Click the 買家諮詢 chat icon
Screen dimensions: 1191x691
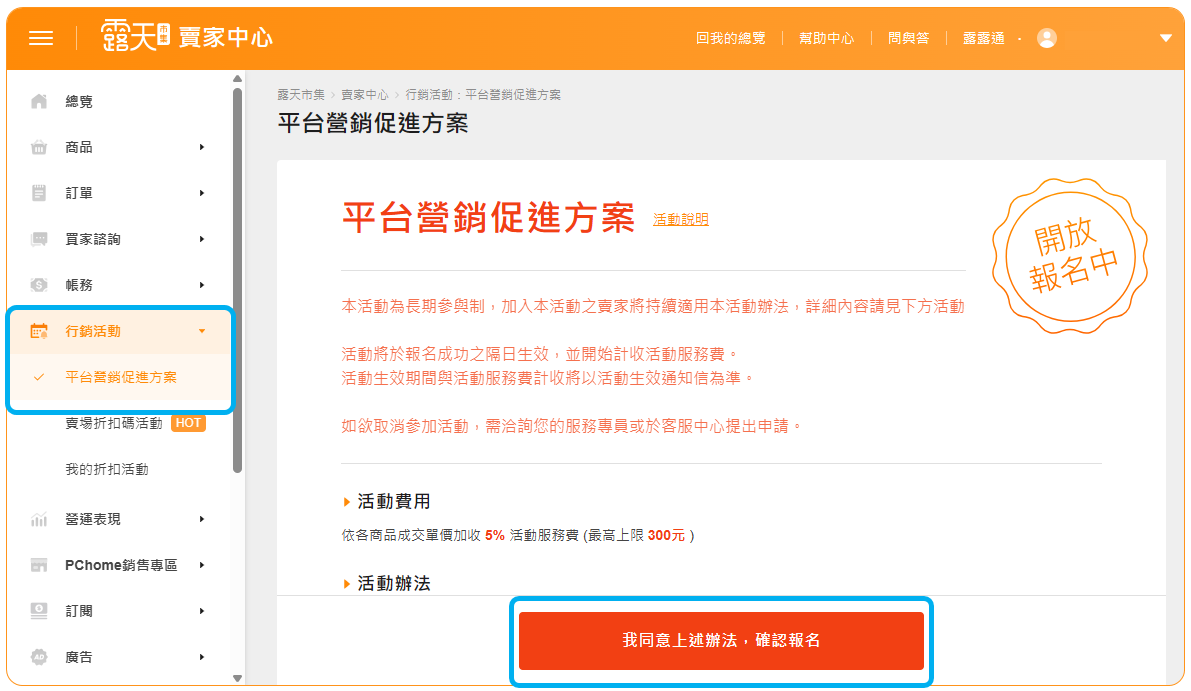pos(39,239)
